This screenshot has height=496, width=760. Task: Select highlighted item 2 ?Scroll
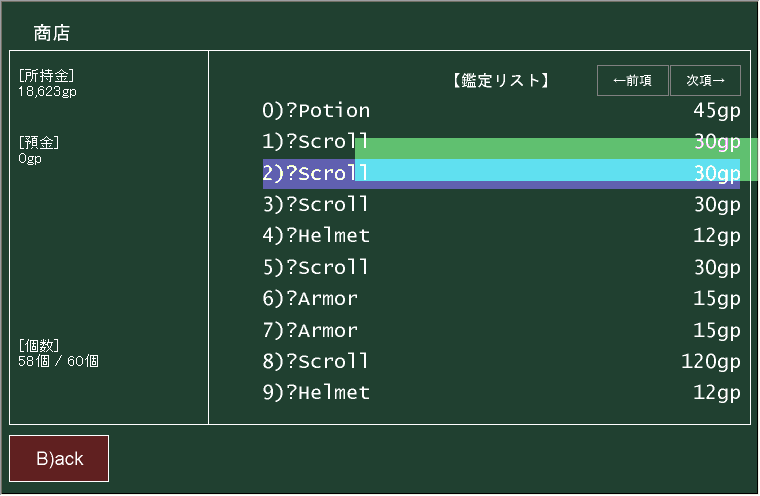tap(316, 173)
